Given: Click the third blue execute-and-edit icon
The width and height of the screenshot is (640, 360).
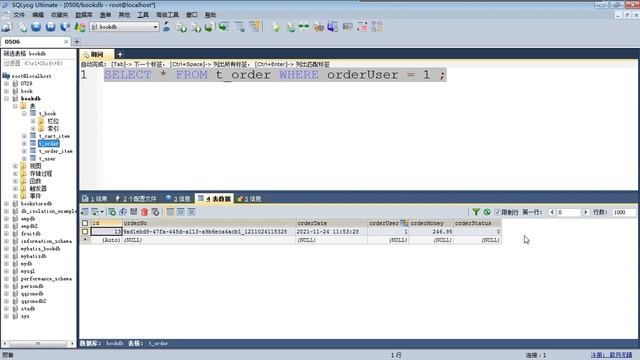Looking at the screenshot, I should click(64, 27).
